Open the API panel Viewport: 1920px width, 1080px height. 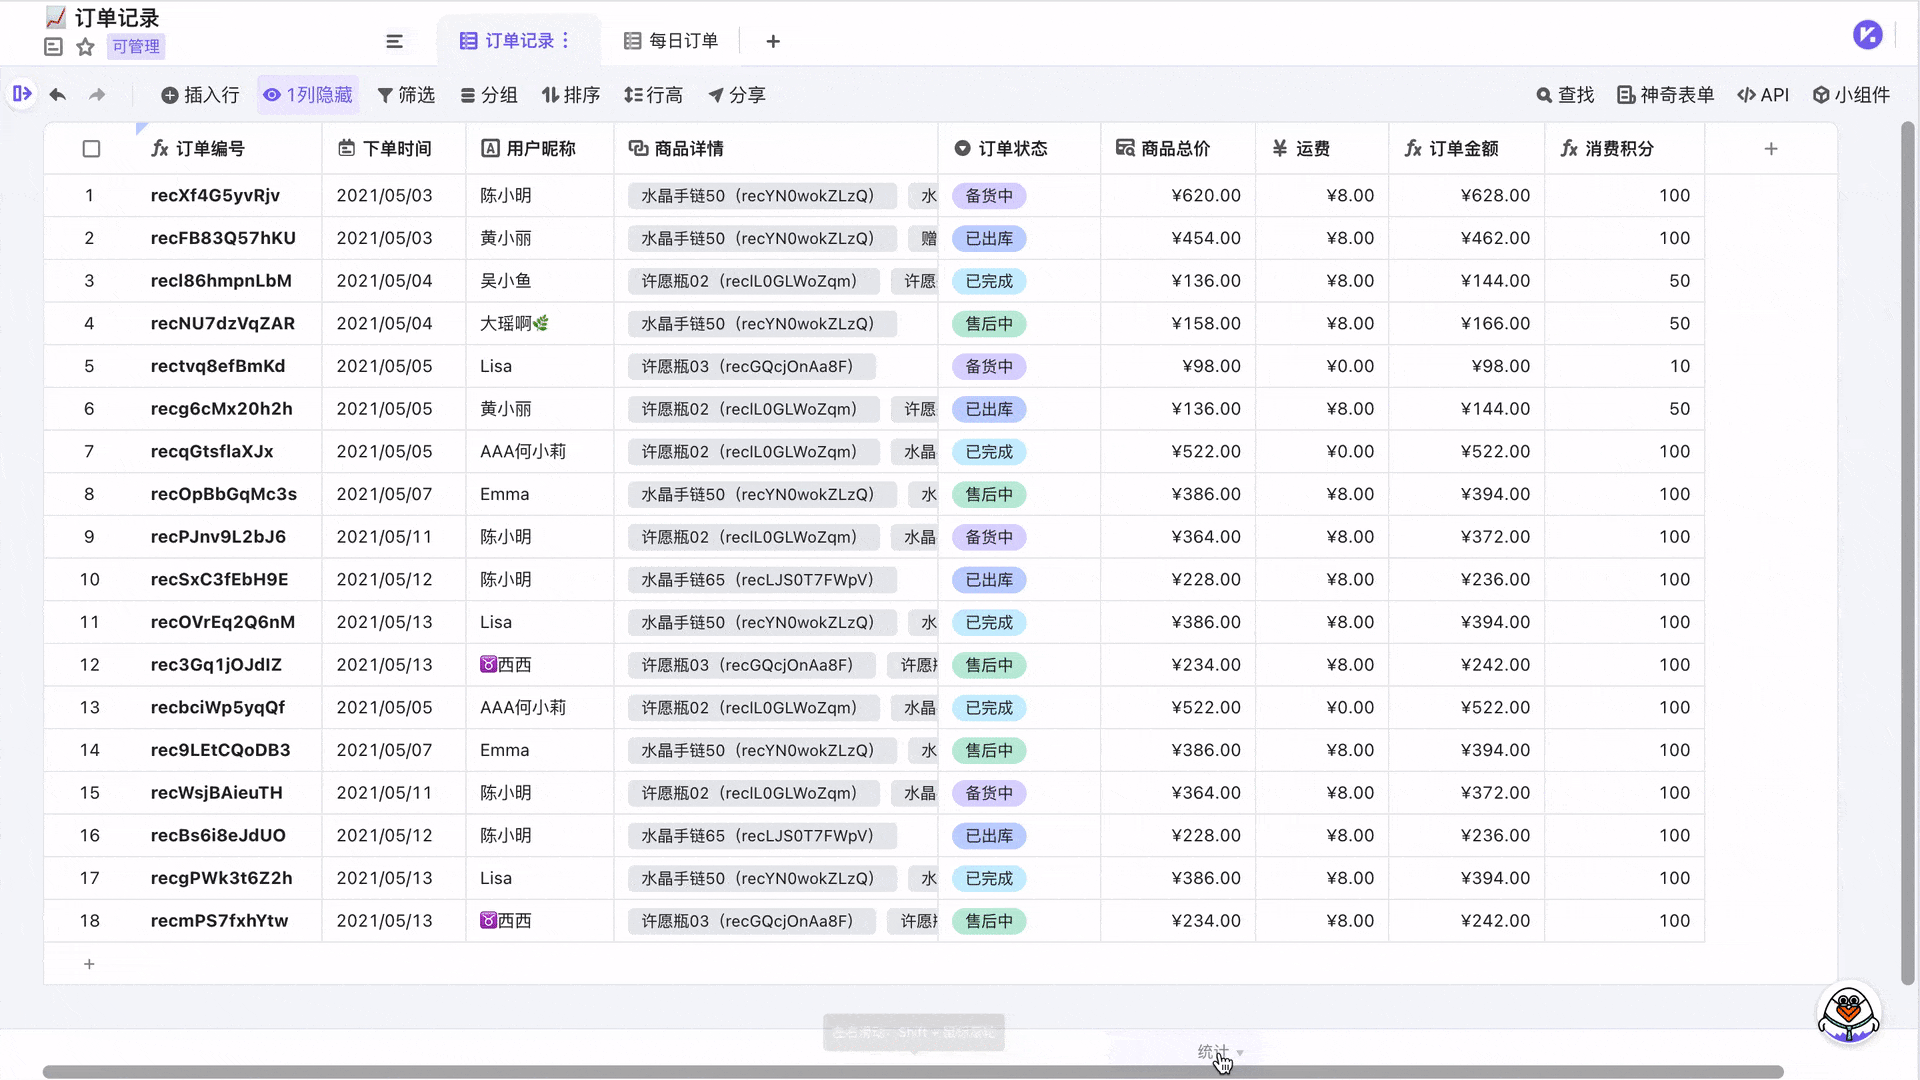point(1763,95)
